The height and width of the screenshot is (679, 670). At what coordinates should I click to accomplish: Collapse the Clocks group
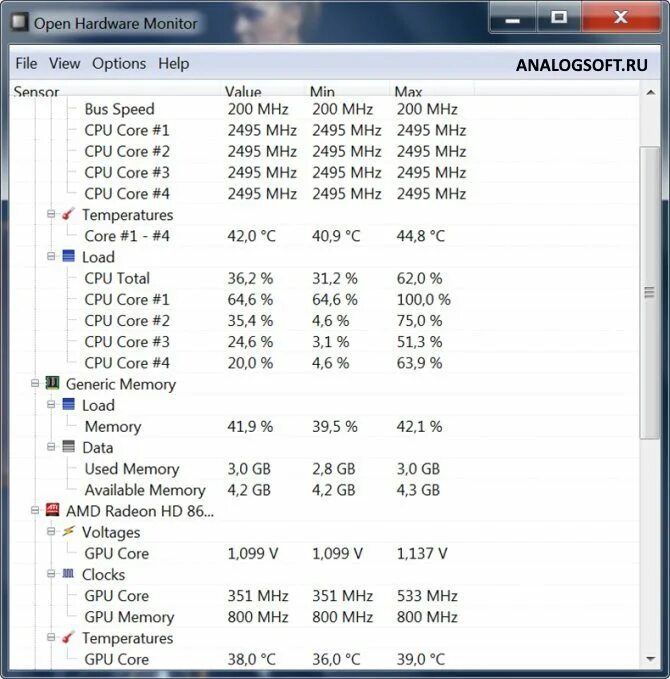[51, 574]
